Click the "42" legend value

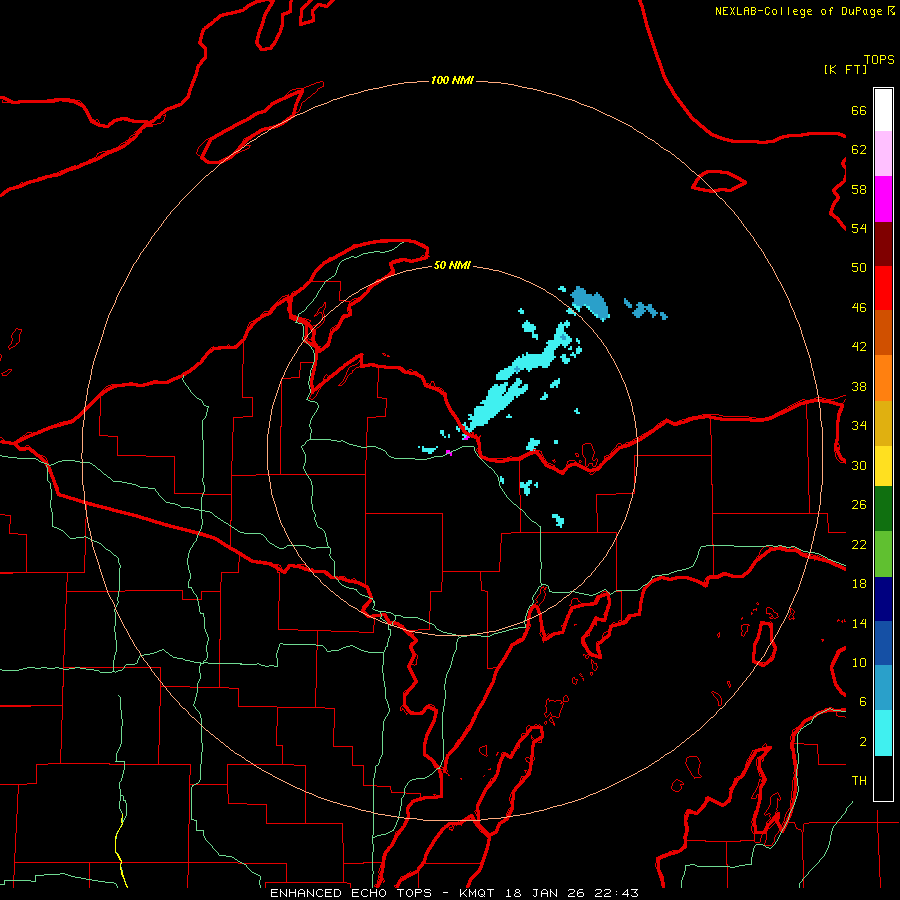tap(859, 347)
